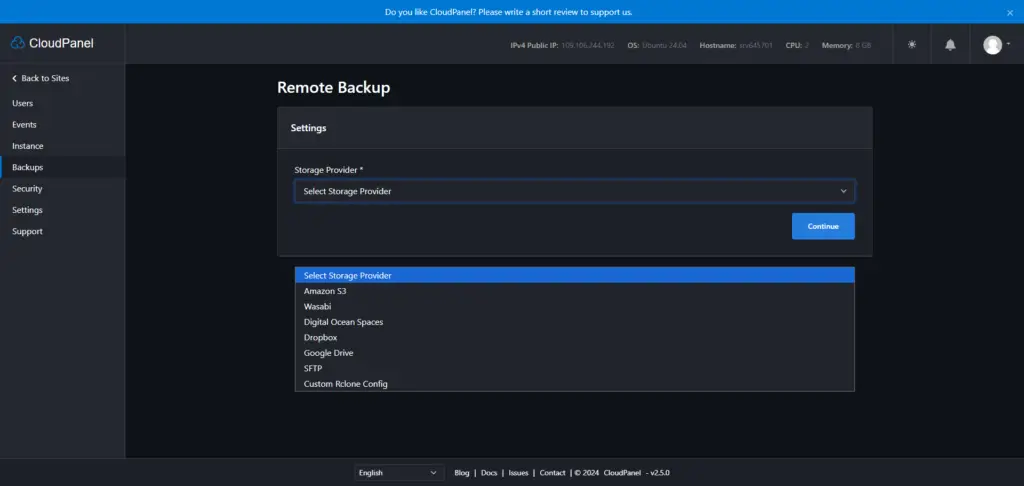Select Custom Rclone Config option
Screen dimensions: 1024x486
[x=575, y=384]
